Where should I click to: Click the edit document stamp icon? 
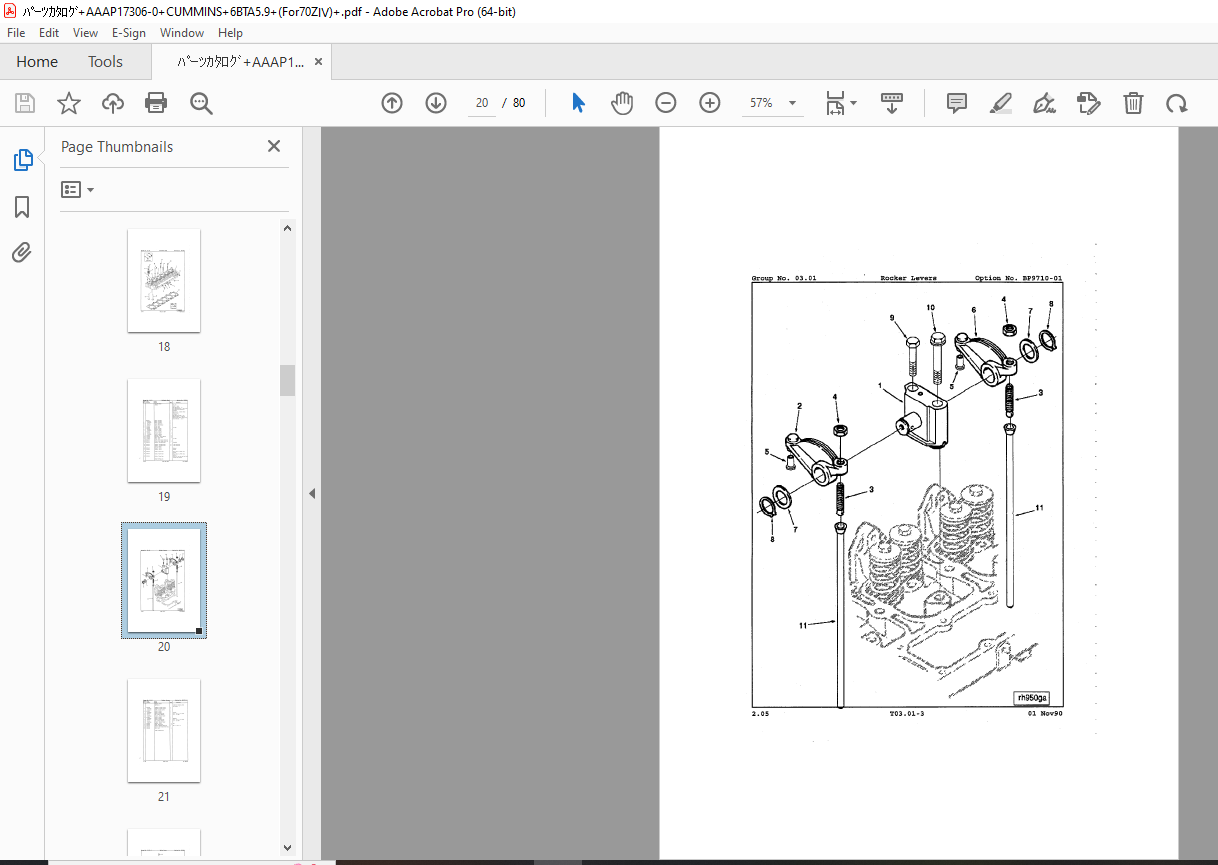point(1089,103)
